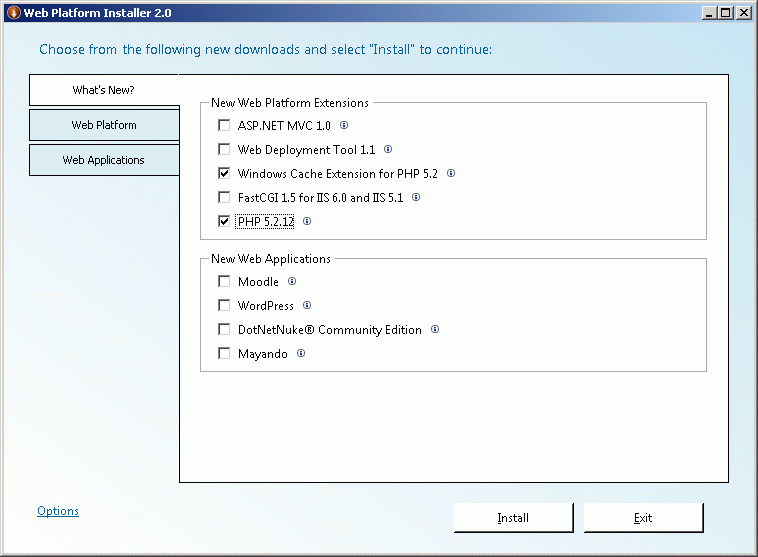758x557 pixels.
Task: Minimize the Web Platform Installer window
Action: [x=709, y=13]
